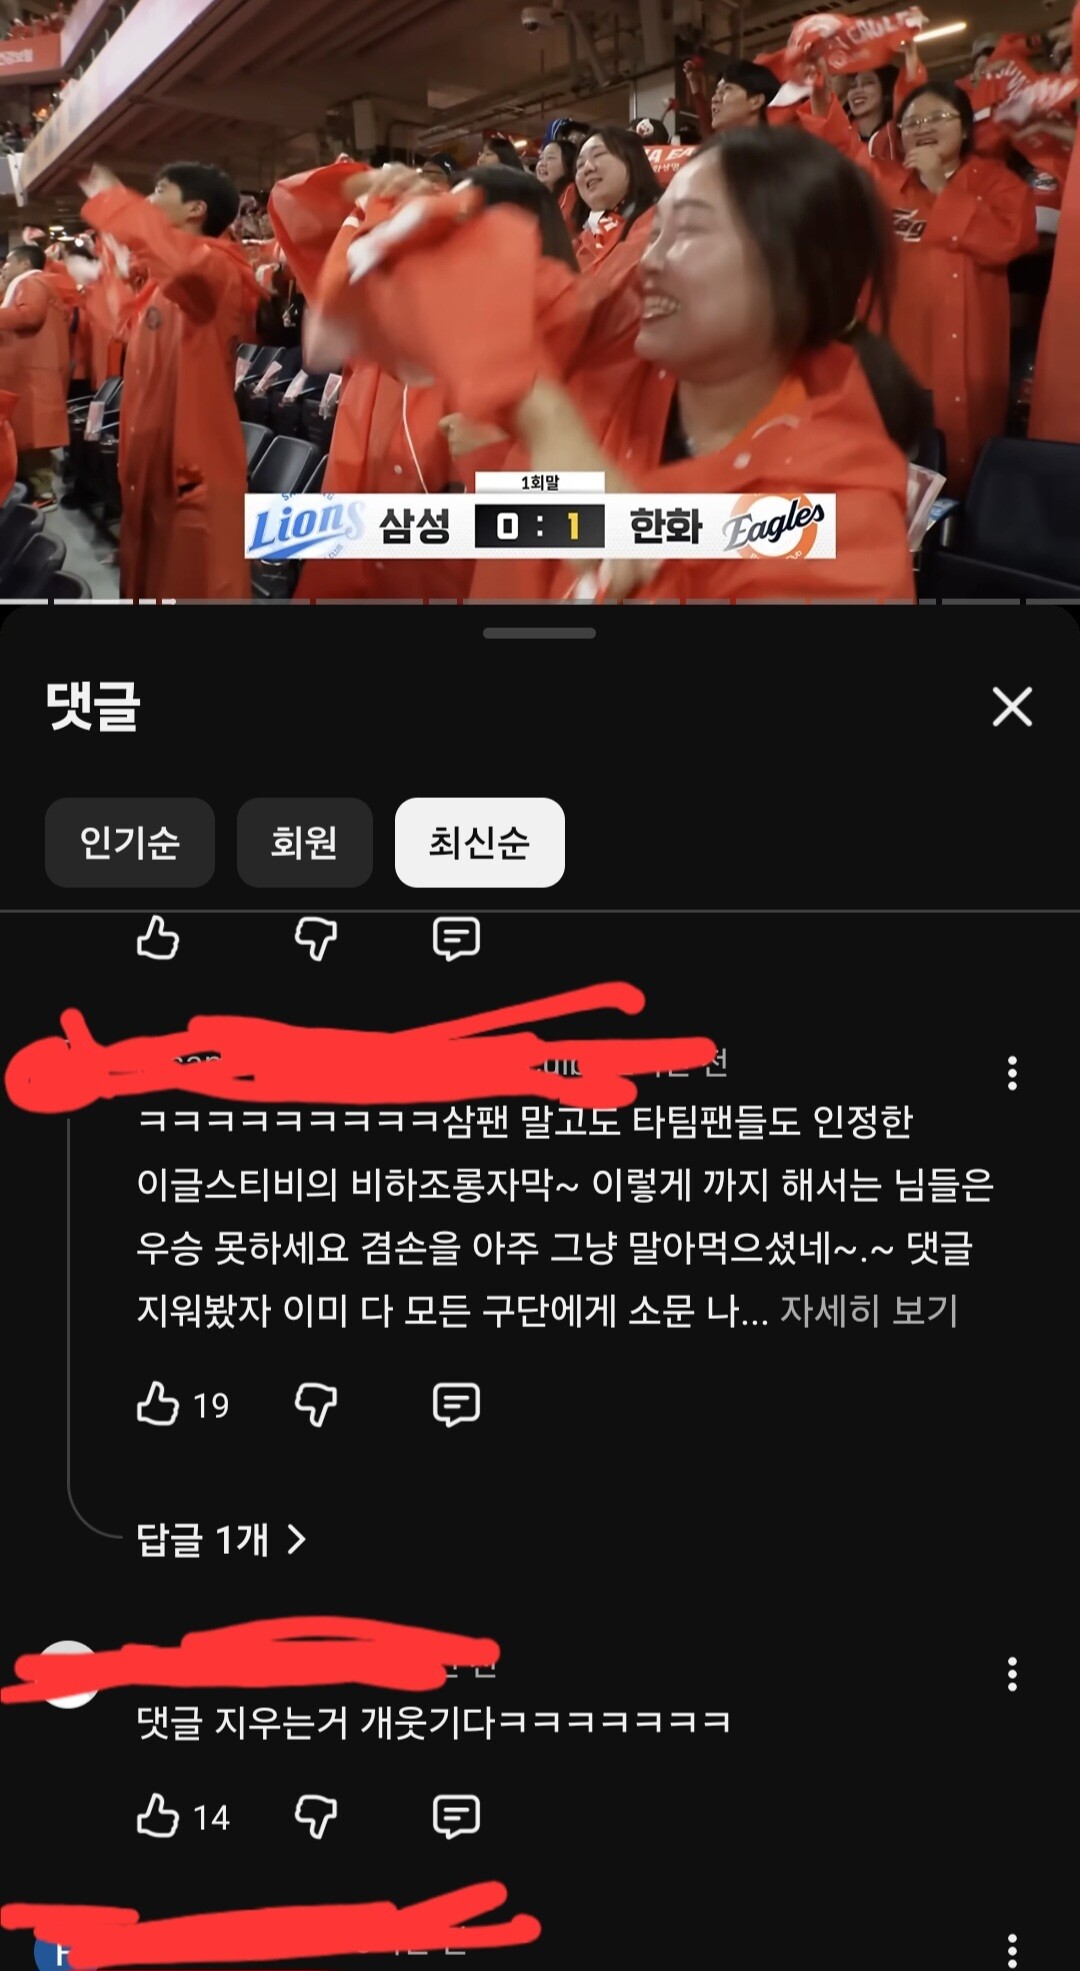1080x1971 pixels.
Task: Dislike the comment with 14 likes
Action: click(316, 1816)
